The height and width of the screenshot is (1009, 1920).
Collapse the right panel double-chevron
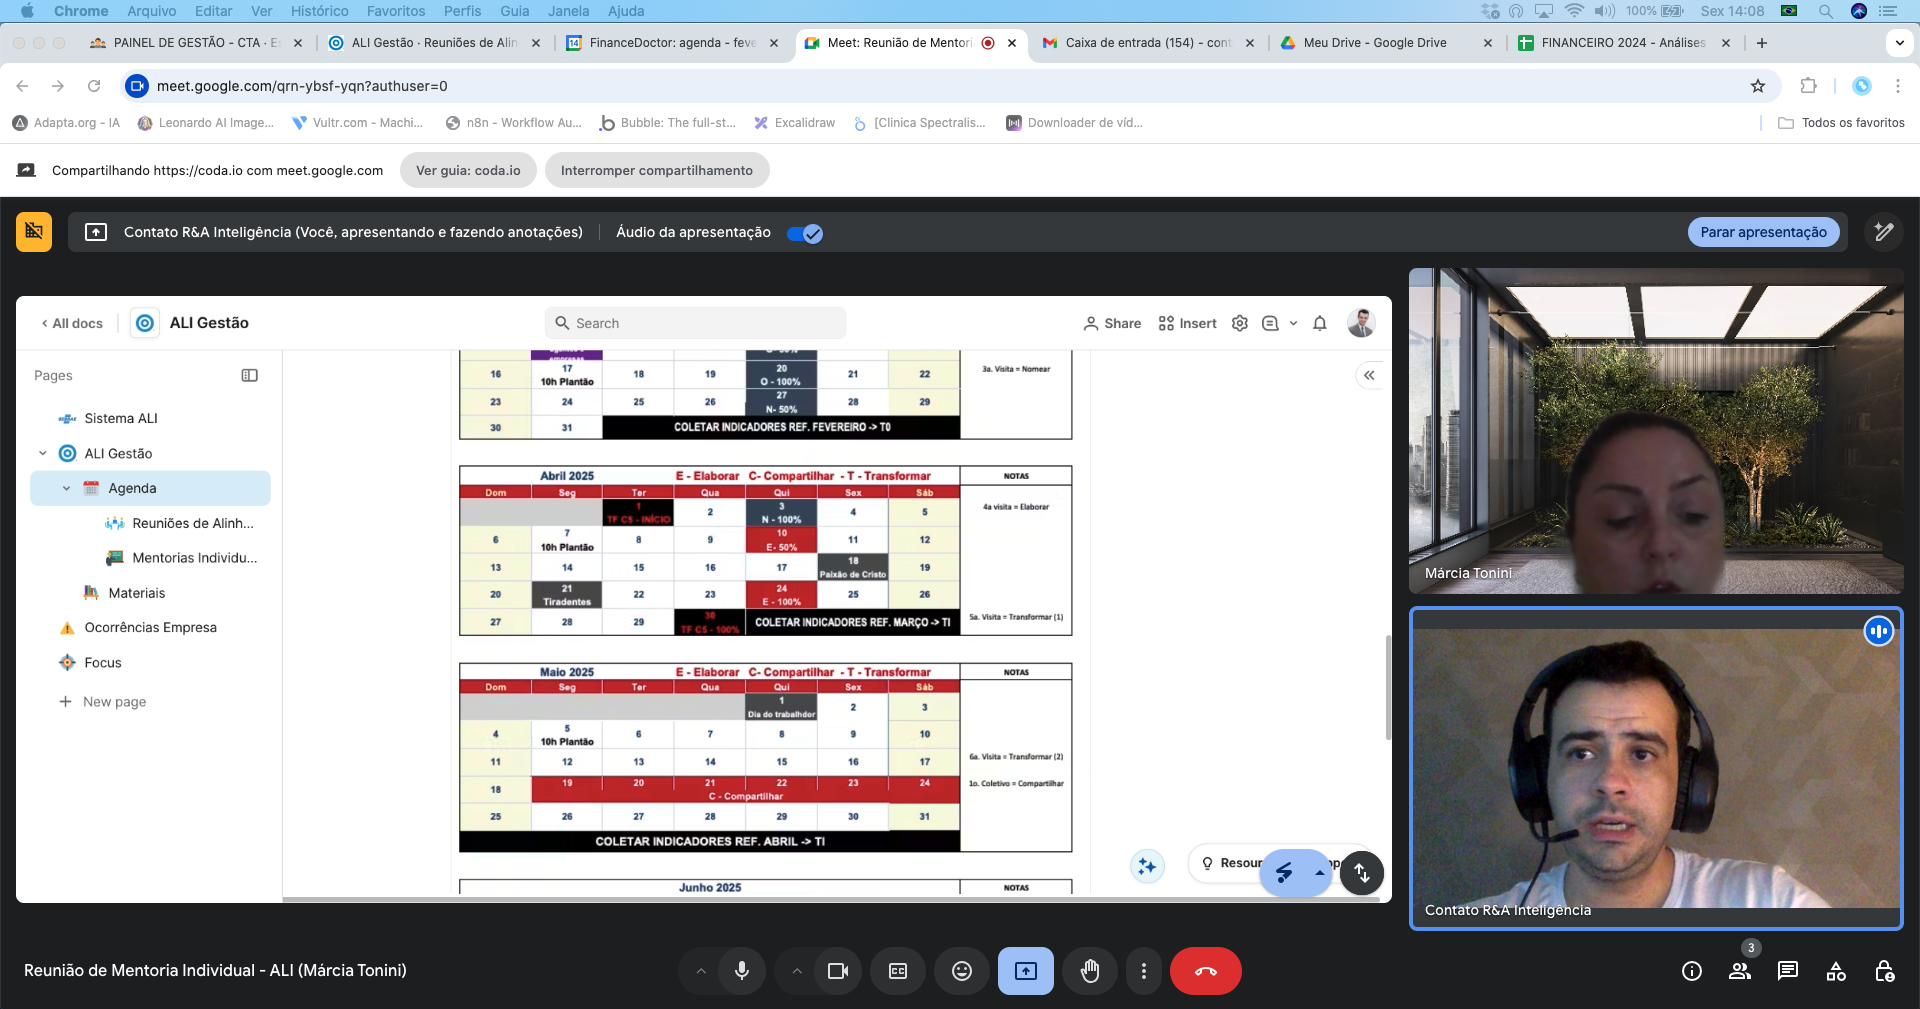tap(1369, 375)
